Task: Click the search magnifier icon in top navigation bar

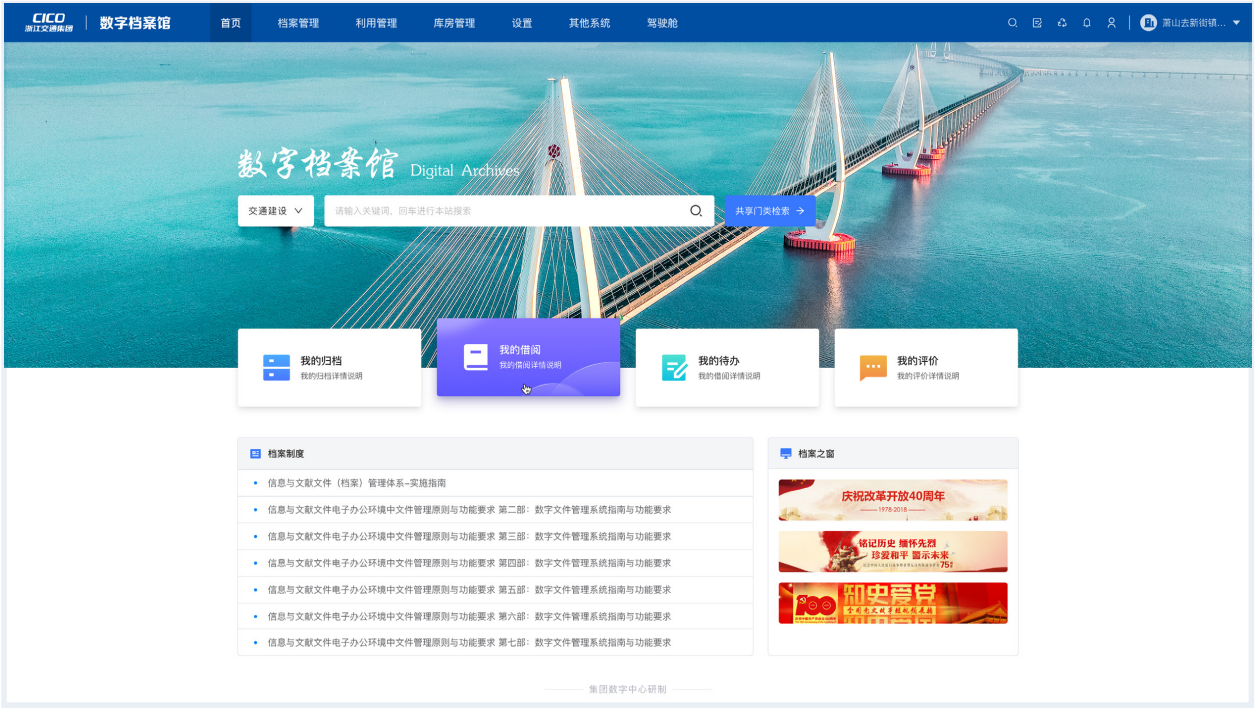Action: click(x=1012, y=23)
